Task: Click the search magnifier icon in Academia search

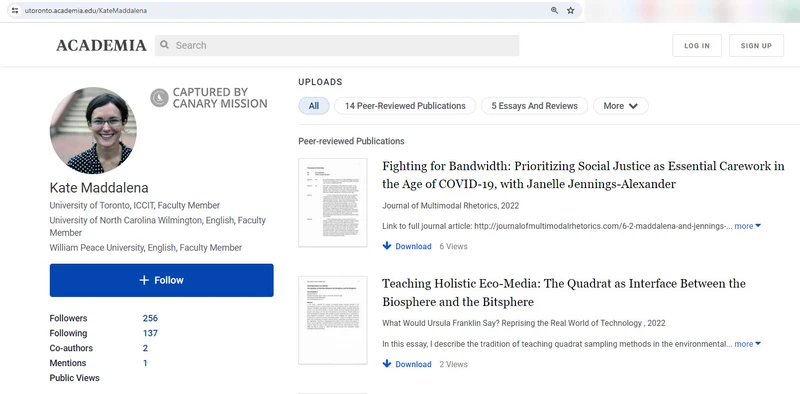Action: [x=164, y=45]
